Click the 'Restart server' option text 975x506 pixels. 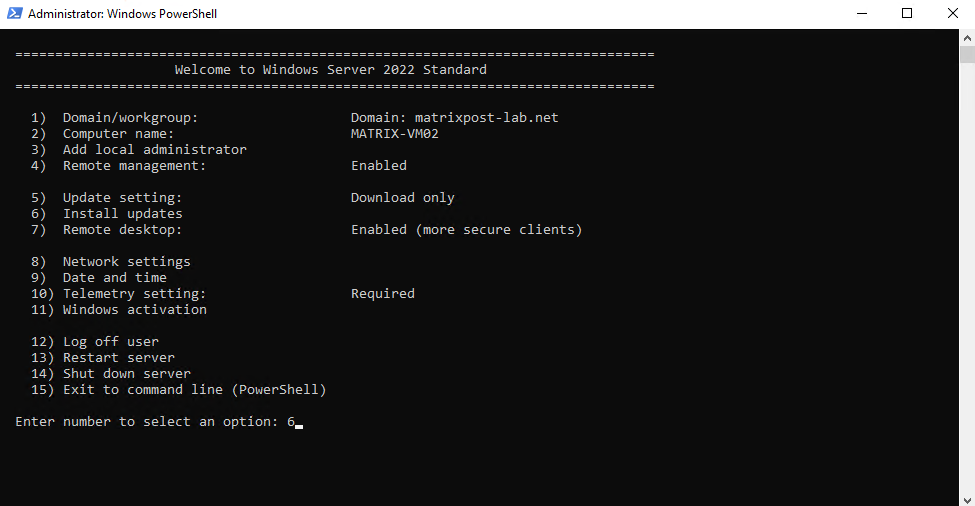pos(119,357)
